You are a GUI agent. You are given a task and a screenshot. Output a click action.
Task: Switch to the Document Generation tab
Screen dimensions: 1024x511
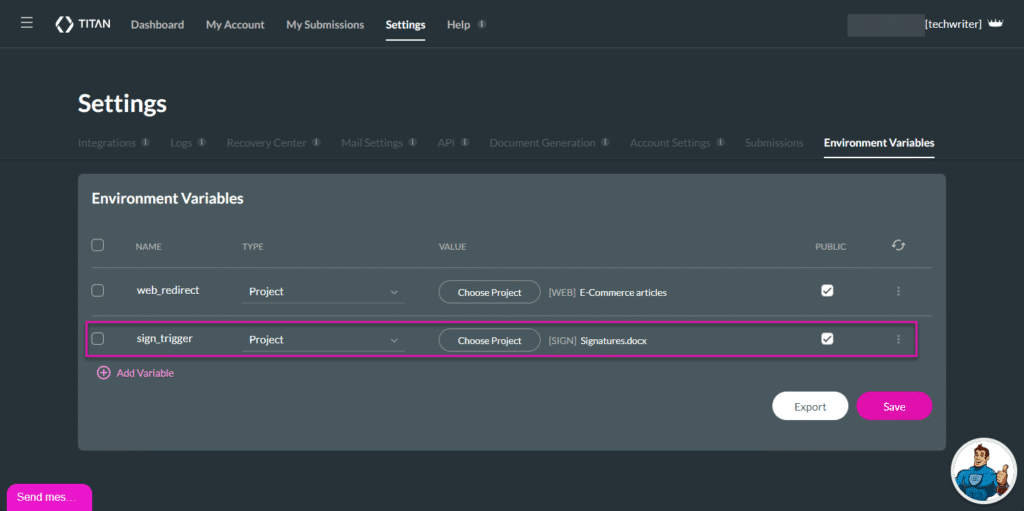tap(542, 143)
